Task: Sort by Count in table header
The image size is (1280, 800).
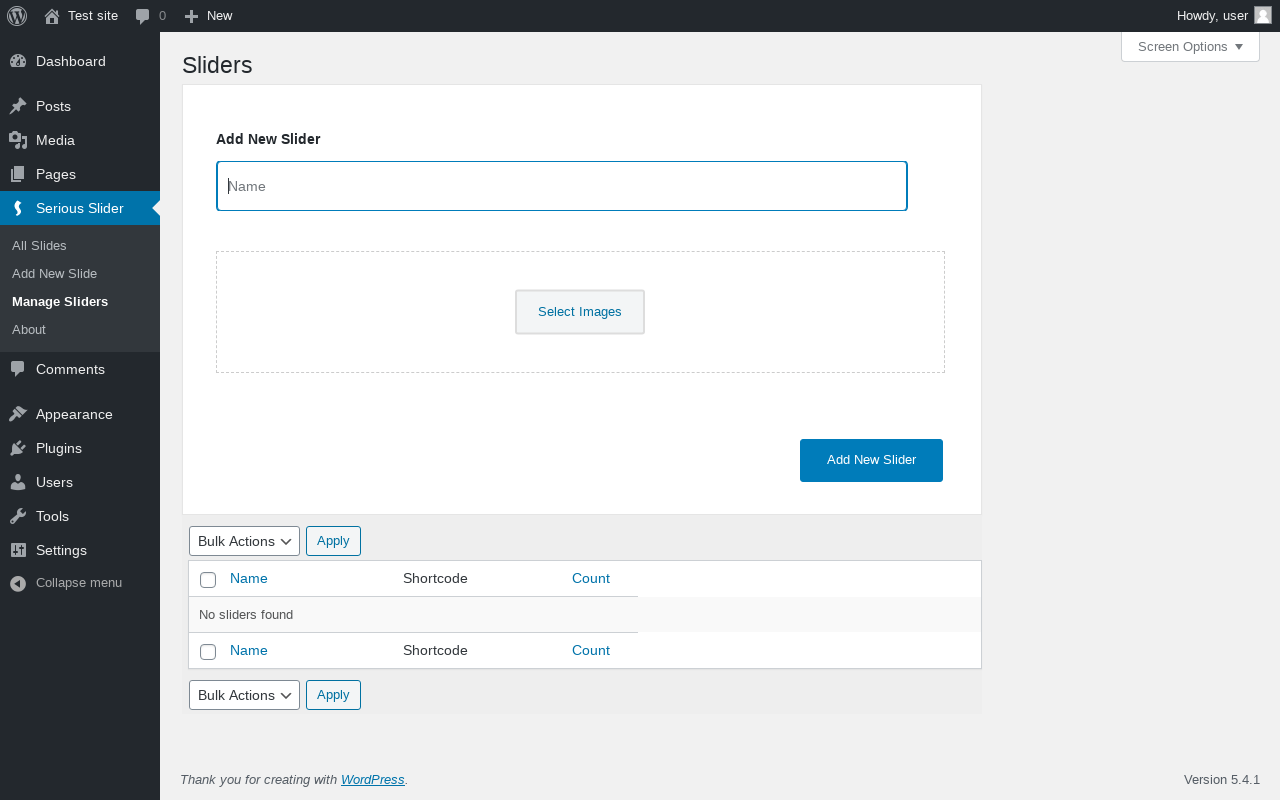Action: pos(591,578)
